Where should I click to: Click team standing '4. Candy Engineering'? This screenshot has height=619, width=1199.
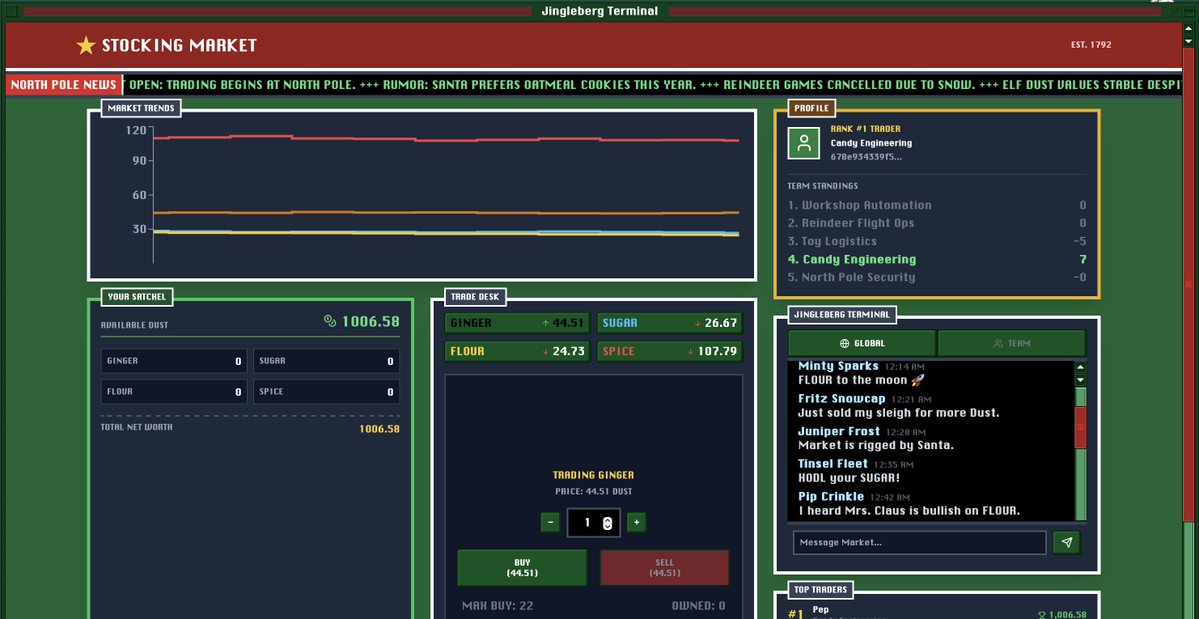coord(937,260)
